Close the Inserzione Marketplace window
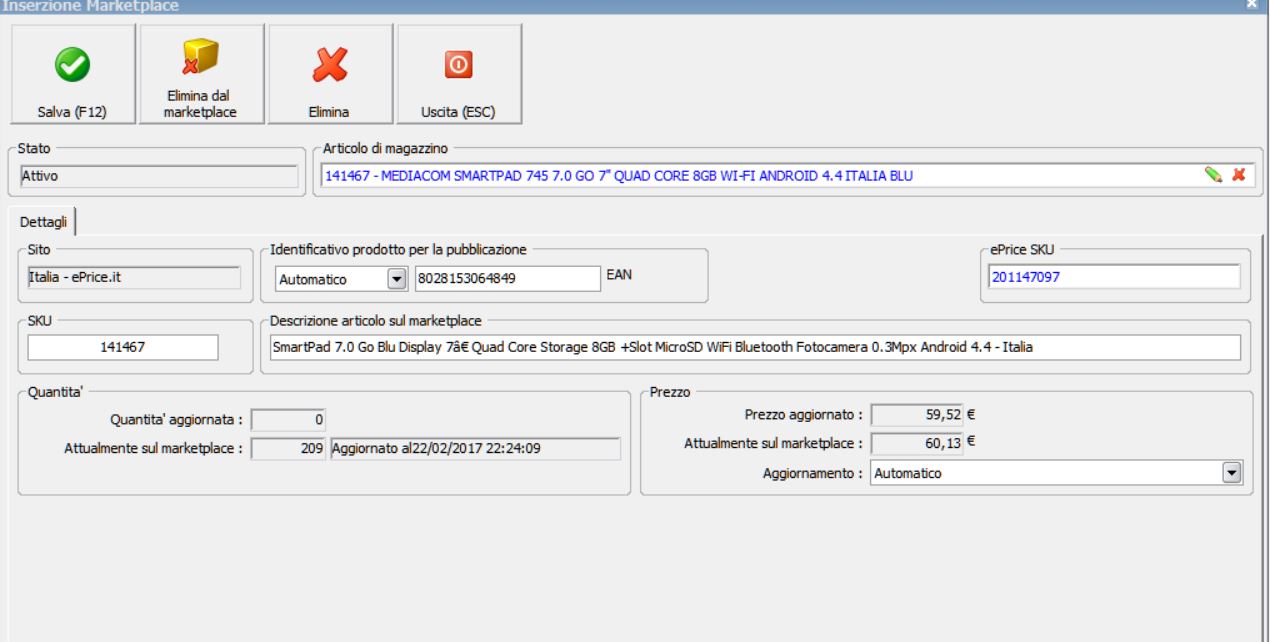Image resolution: width=1270 pixels, height=642 pixels. (x=1251, y=6)
